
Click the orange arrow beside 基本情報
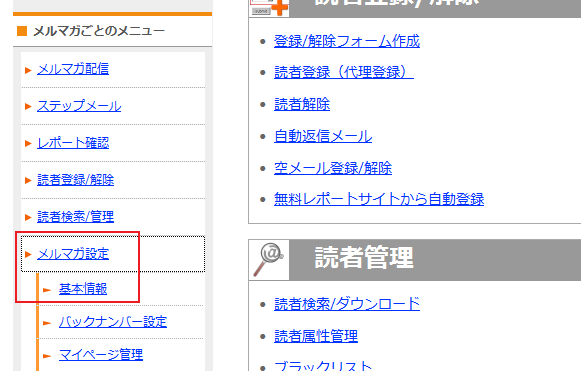tap(47, 290)
